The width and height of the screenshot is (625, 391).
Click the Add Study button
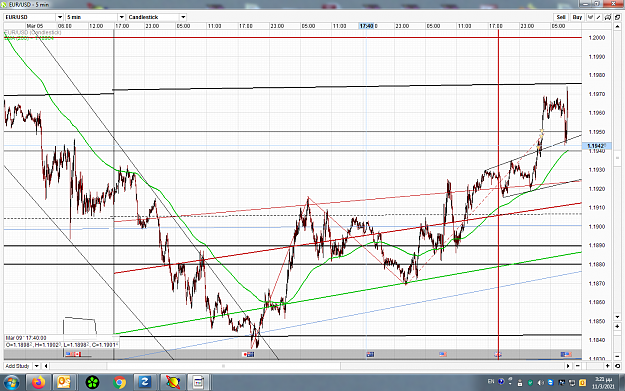click(18, 366)
